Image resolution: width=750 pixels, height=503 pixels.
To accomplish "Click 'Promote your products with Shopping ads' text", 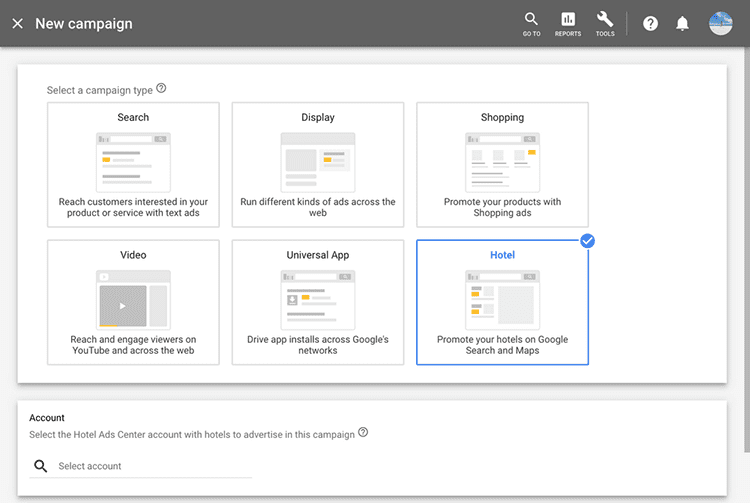I will 502,207.
